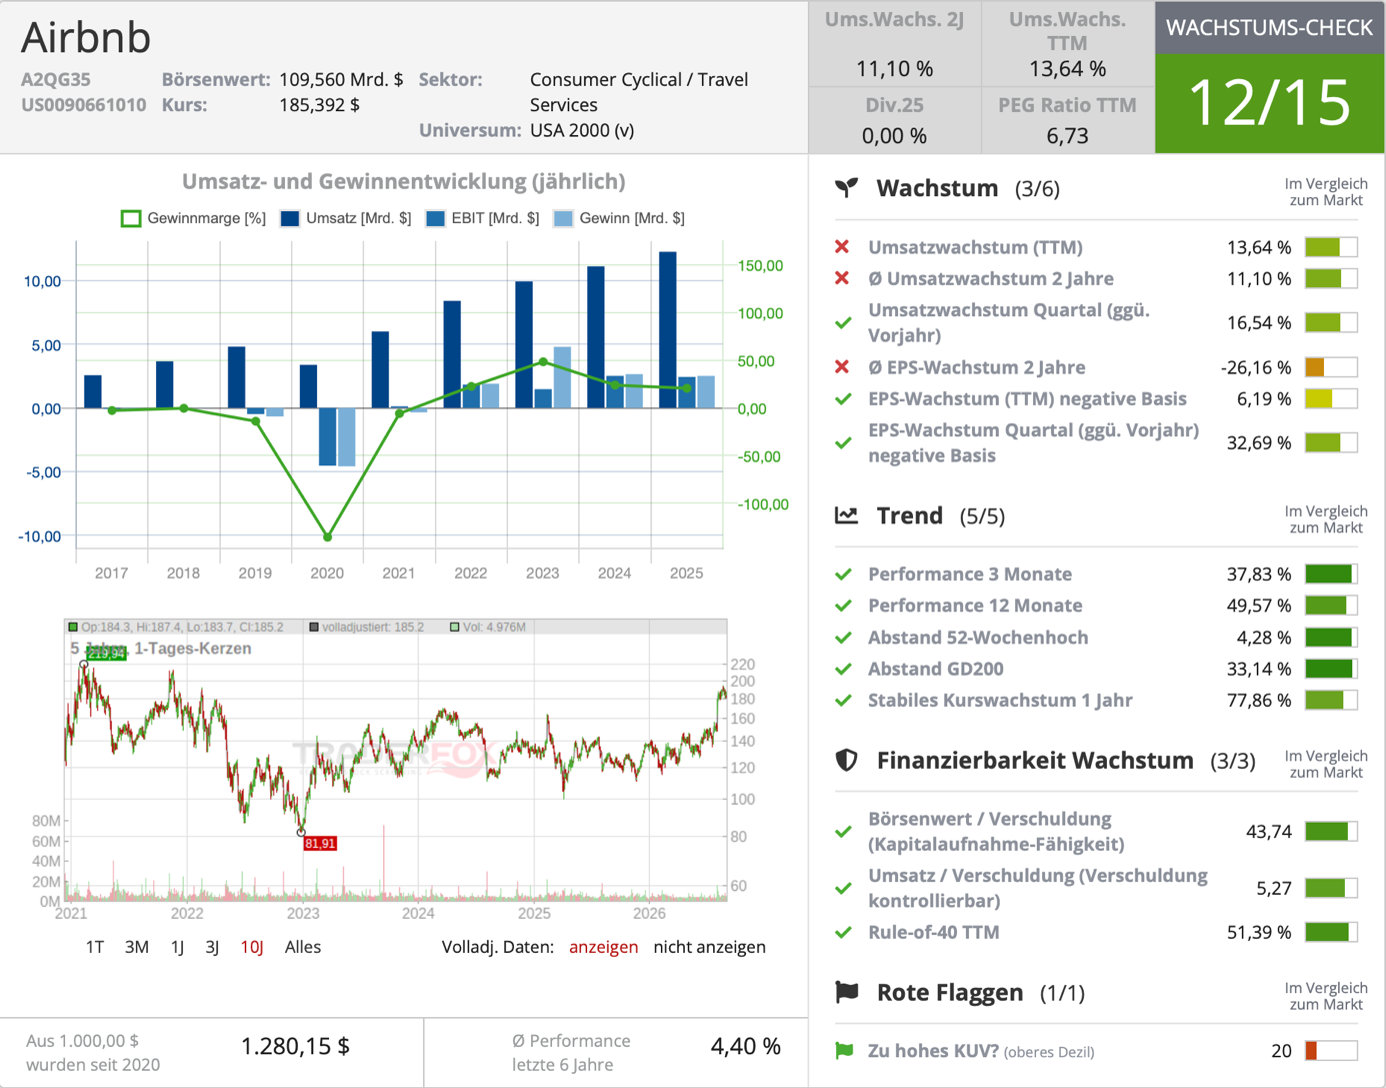
Task: Click the Airbnb company title
Action: pyautogui.click(x=86, y=38)
